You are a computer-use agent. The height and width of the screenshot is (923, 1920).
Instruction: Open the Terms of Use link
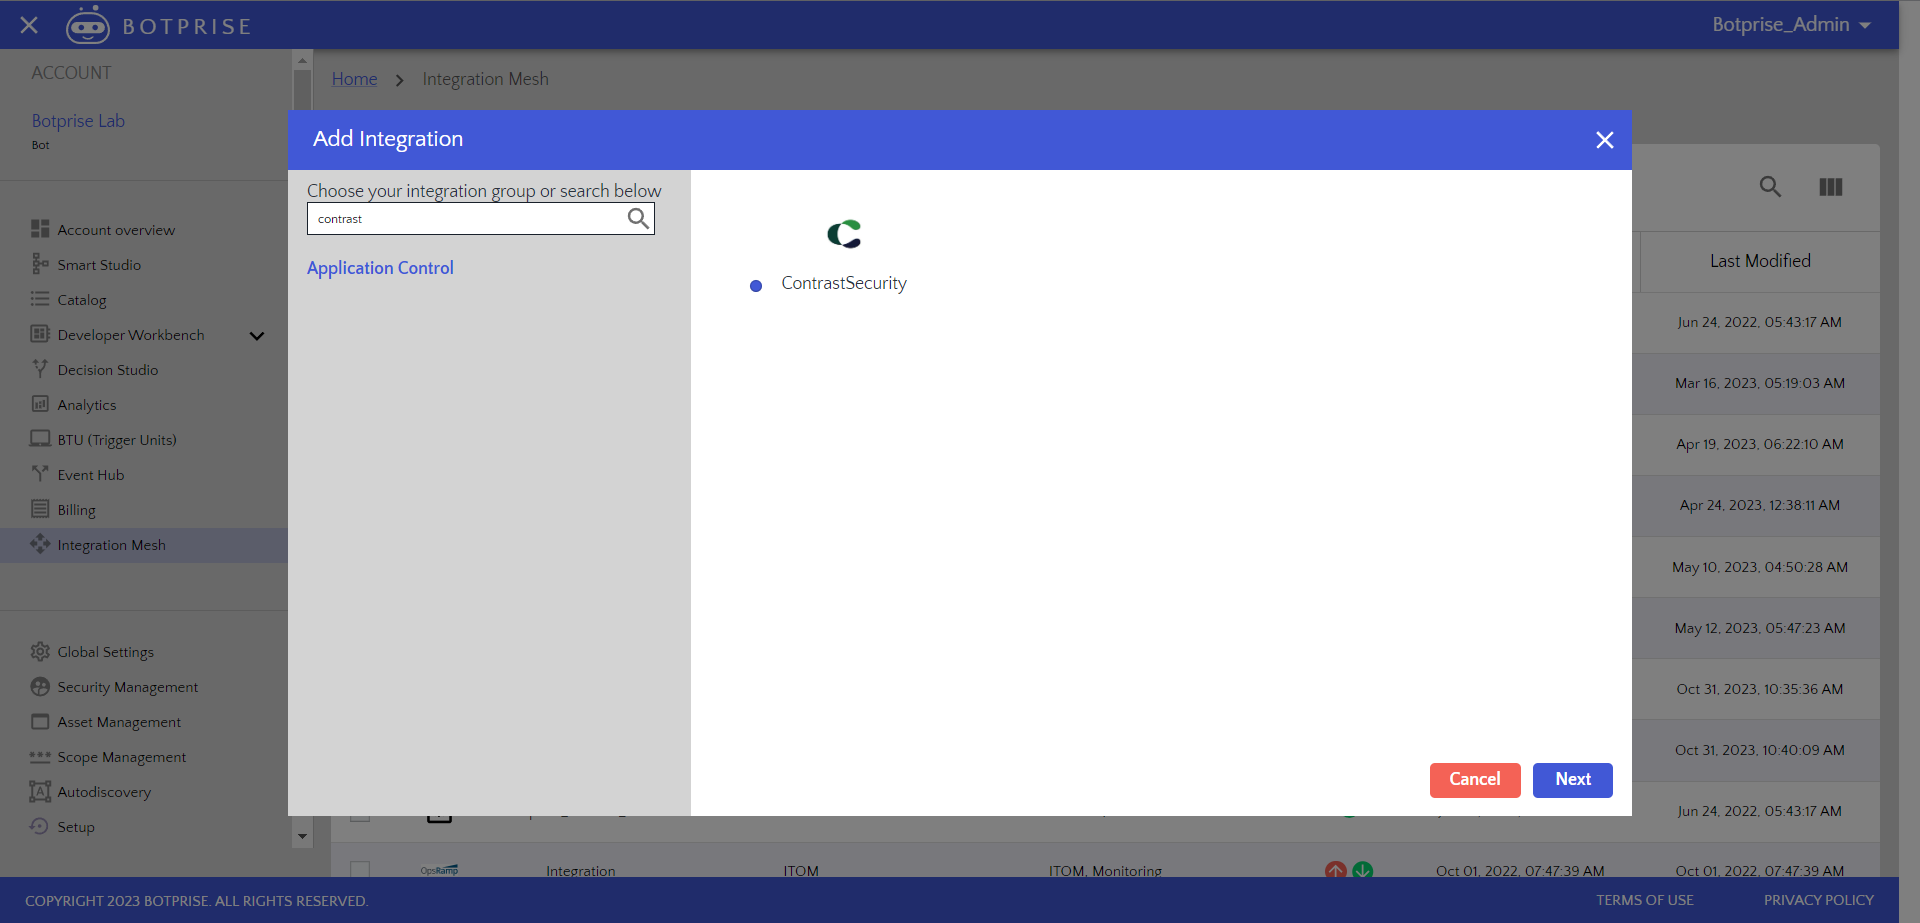click(1645, 900)
